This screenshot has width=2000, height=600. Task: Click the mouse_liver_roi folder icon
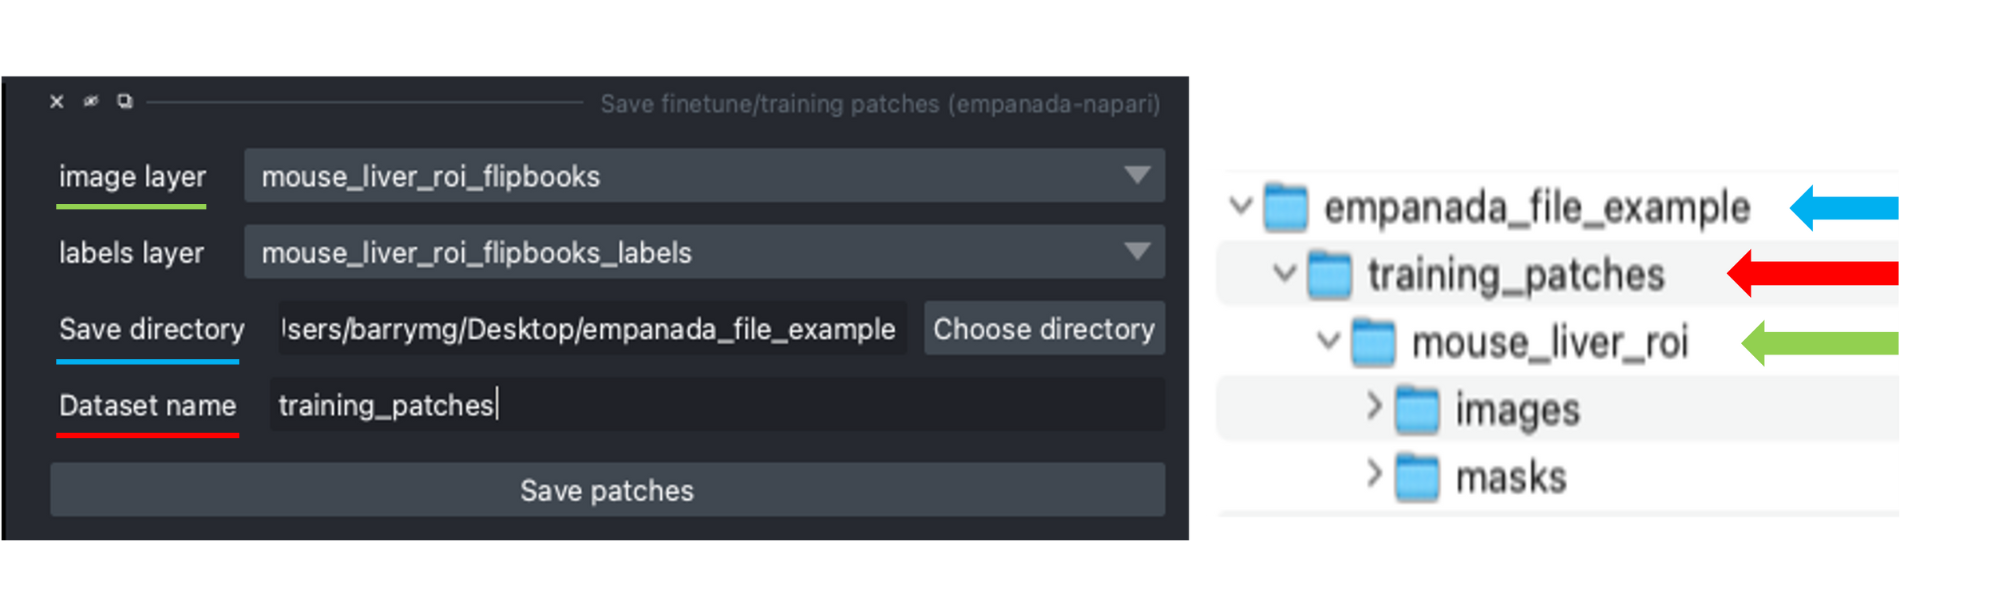tap(1373, 342)
